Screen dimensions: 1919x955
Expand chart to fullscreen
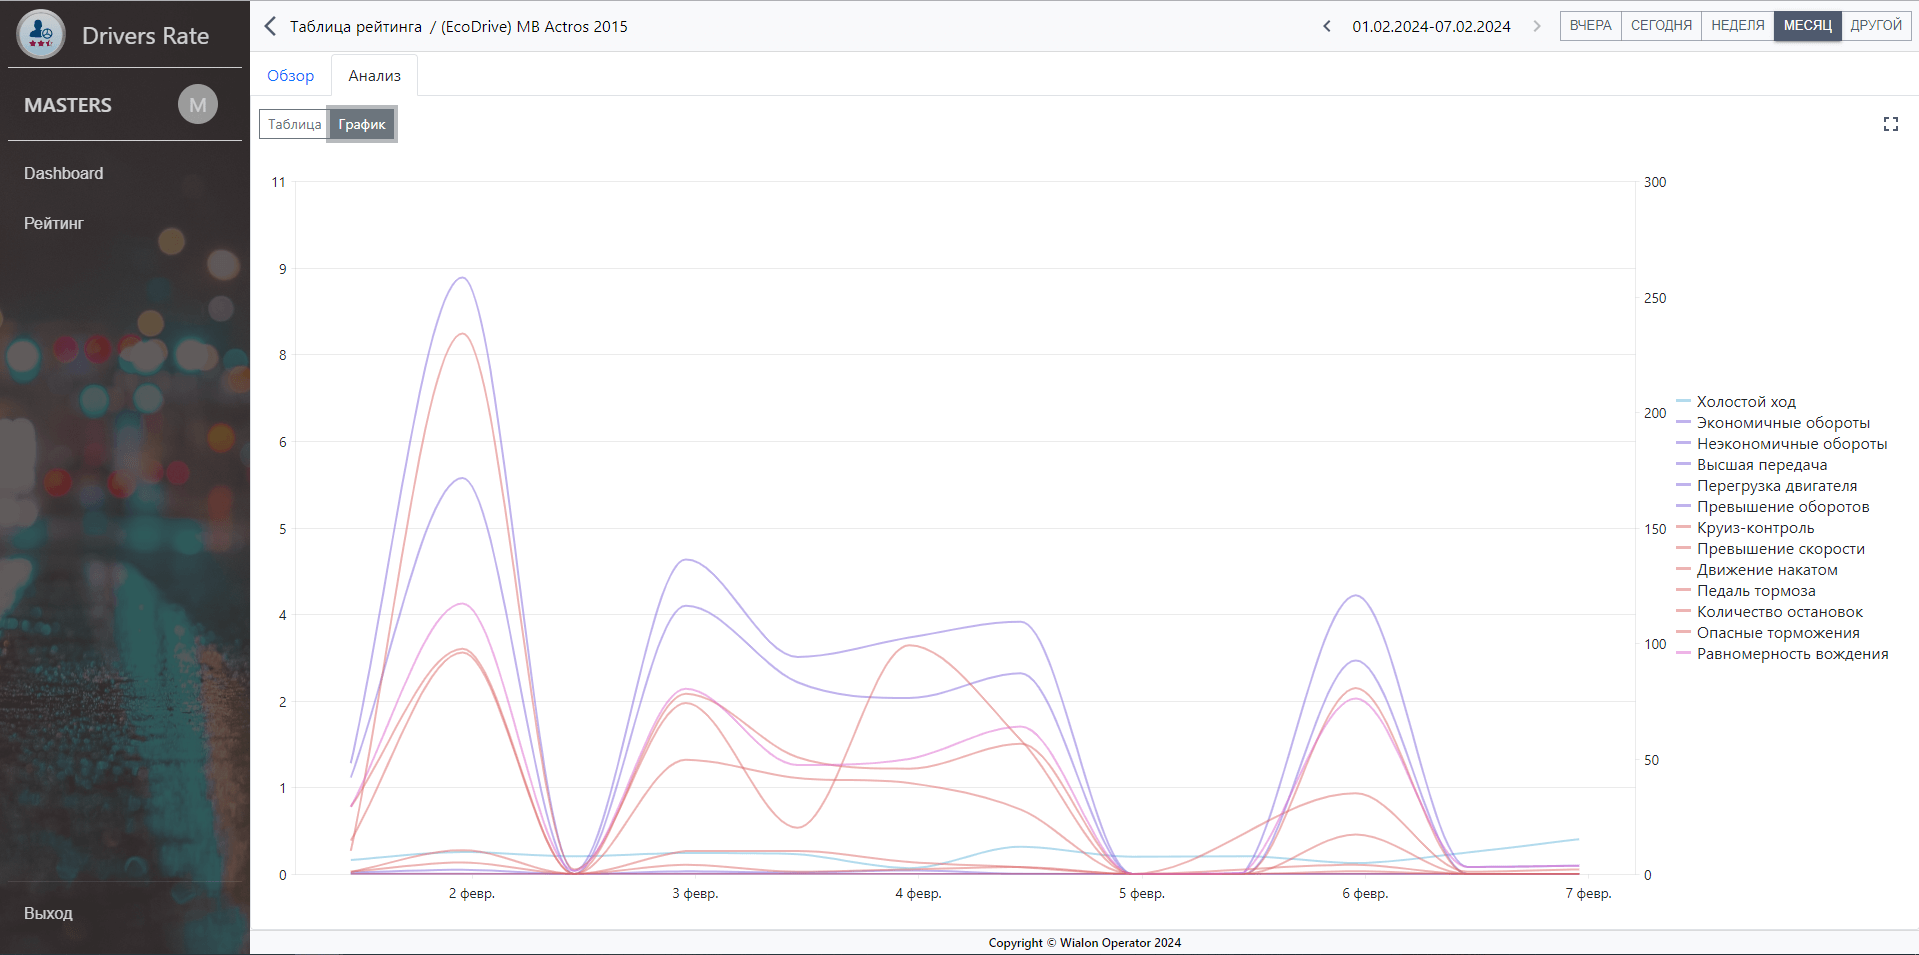click(1890, 124)
